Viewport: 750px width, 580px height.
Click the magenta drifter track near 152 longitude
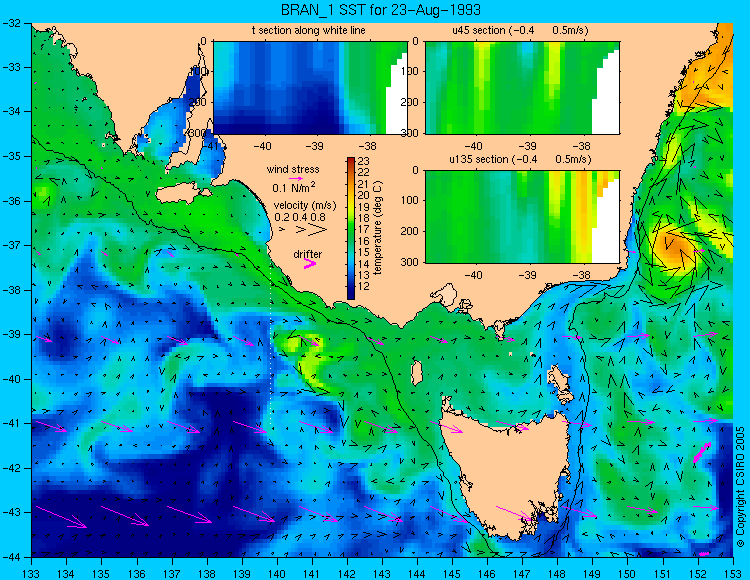[702, 452]
